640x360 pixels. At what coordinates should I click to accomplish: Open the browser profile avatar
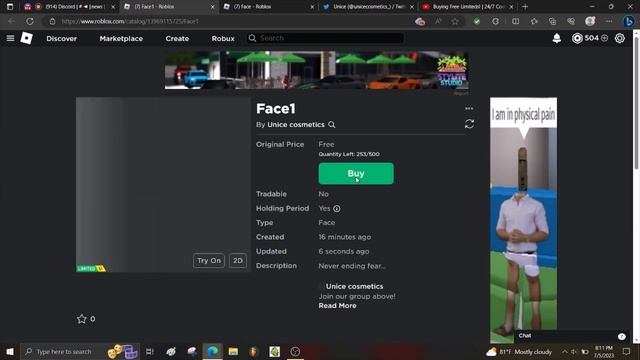click(x=590, y=21)
